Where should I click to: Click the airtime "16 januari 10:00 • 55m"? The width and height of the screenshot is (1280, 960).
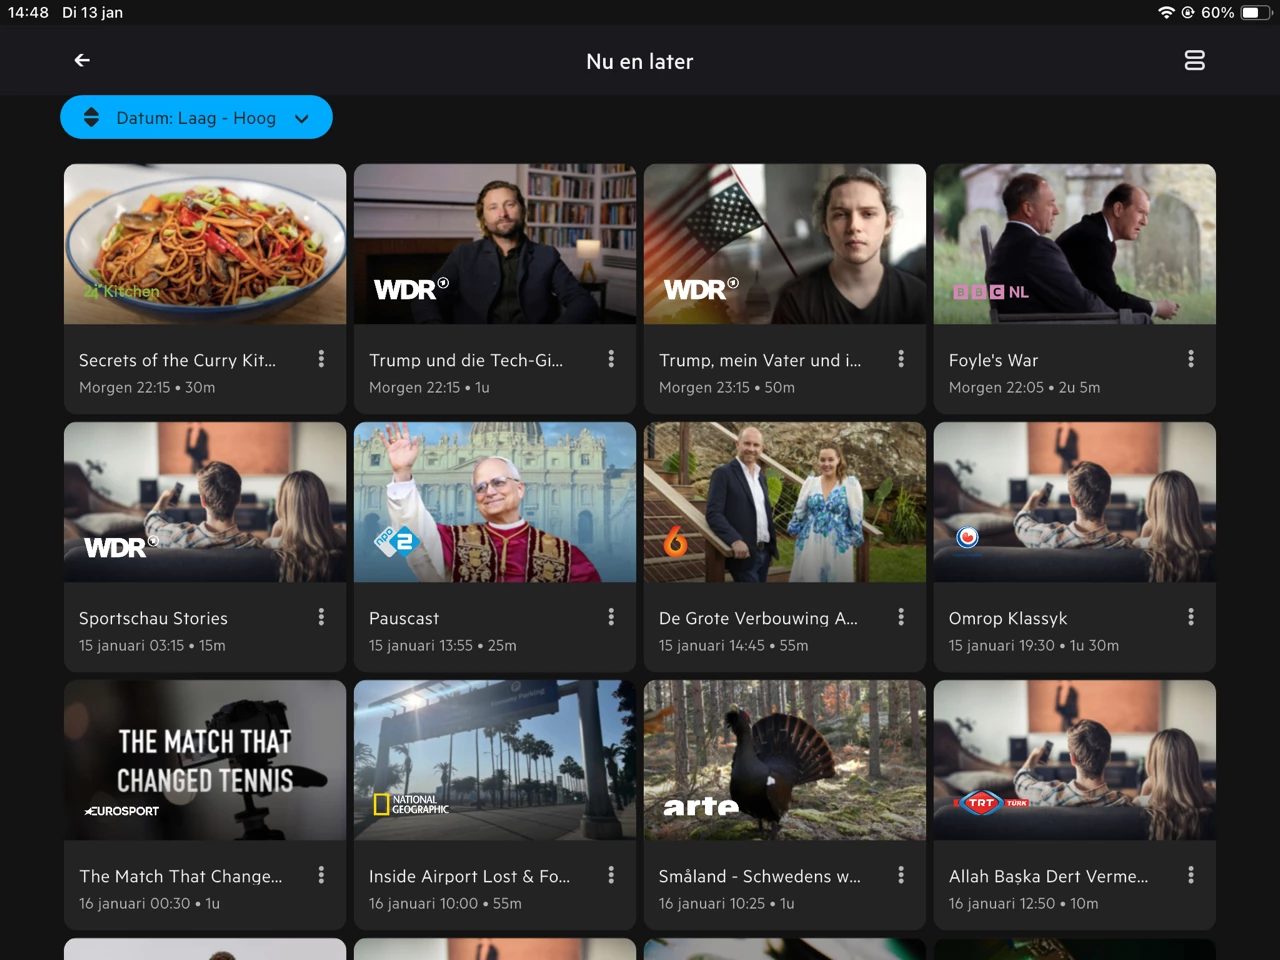pos(445,903)
